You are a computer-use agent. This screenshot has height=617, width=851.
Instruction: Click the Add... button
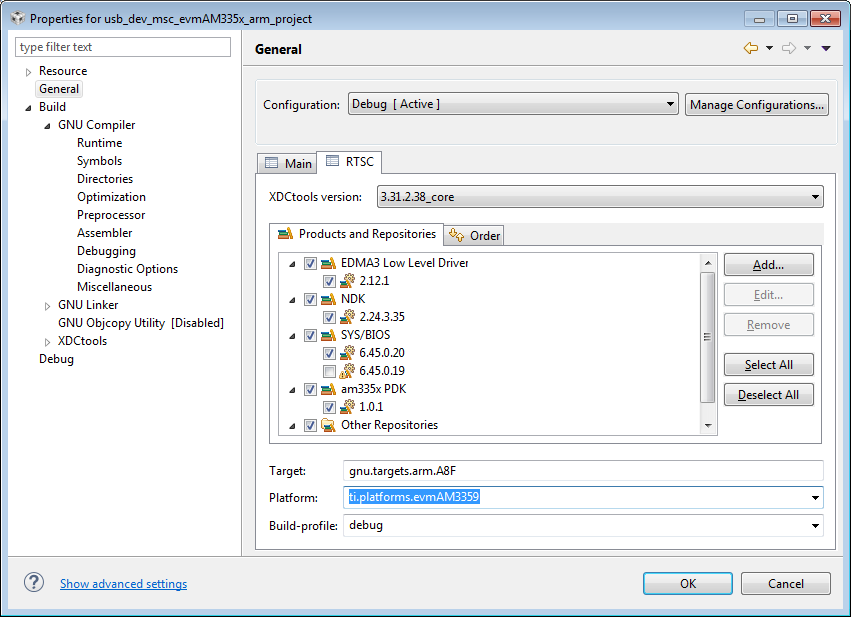click(x=769, y=265)
